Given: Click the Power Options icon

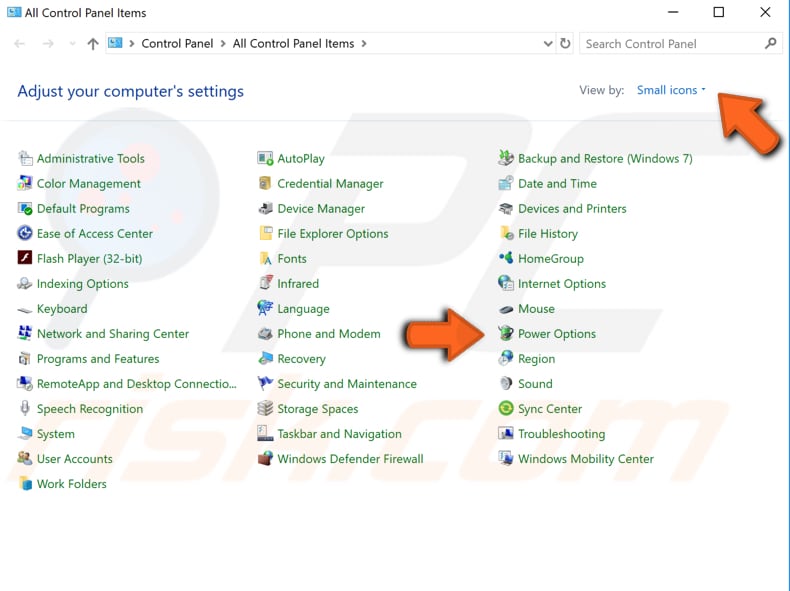Looking at the screenshot, I should tap(506, 334).
